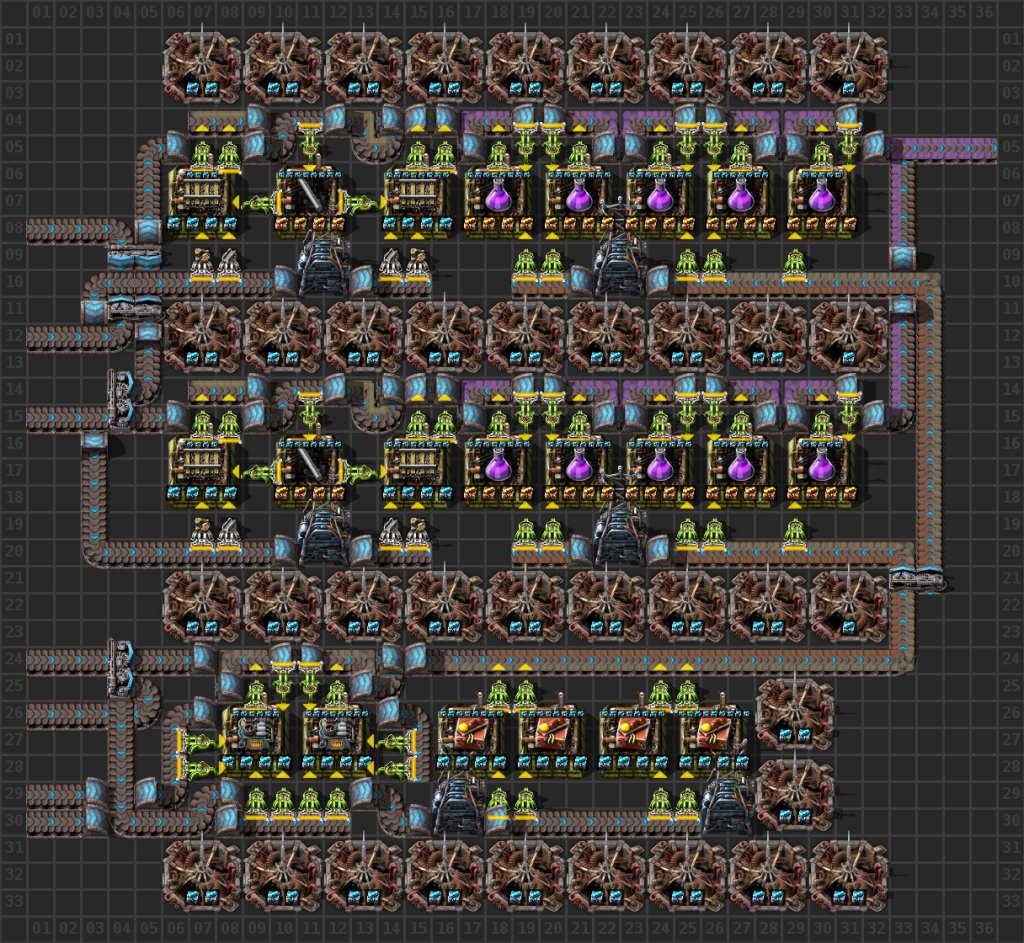Select the iron stick assembler spanning rows 16-18
The width and height of the screenshot is (1024, 943).
309,470
